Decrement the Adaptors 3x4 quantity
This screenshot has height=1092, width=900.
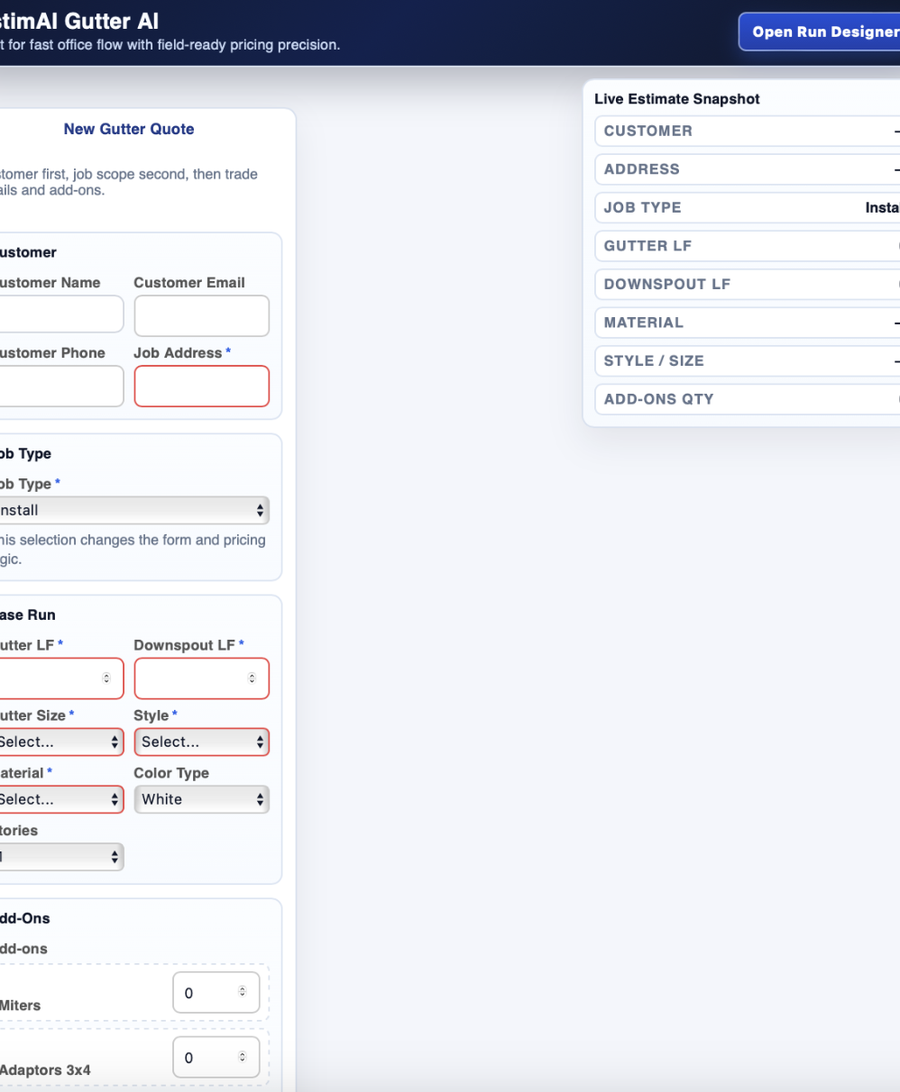(x=240, y=1062)
